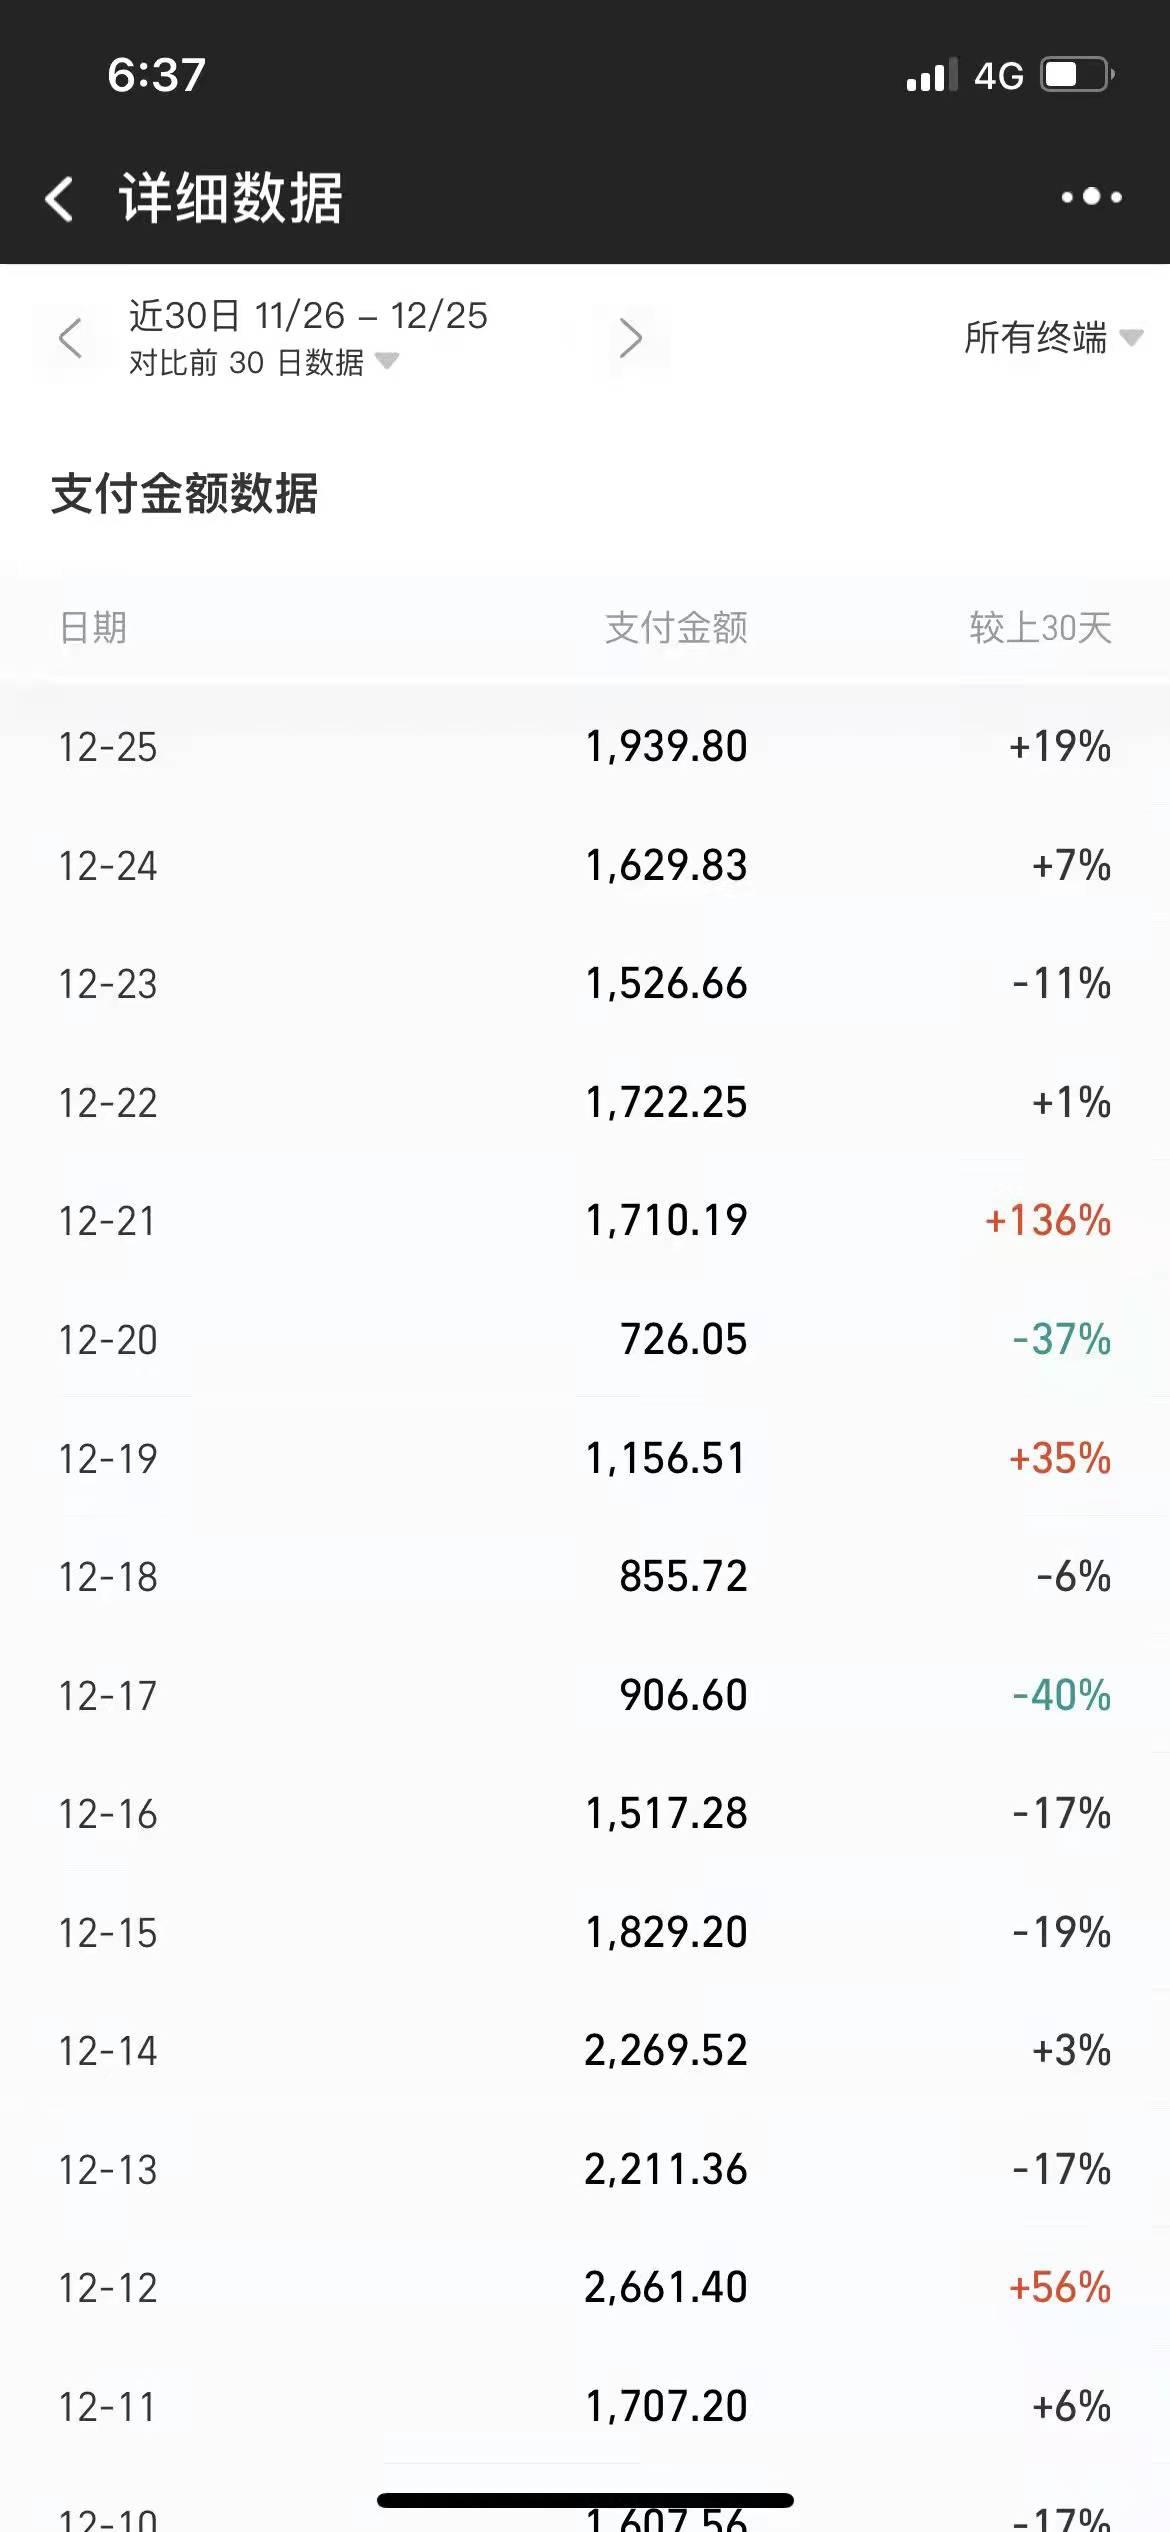Go to next date range arrow
1170x2532 pixels.
pyautogui.click(x=630, y=338)
